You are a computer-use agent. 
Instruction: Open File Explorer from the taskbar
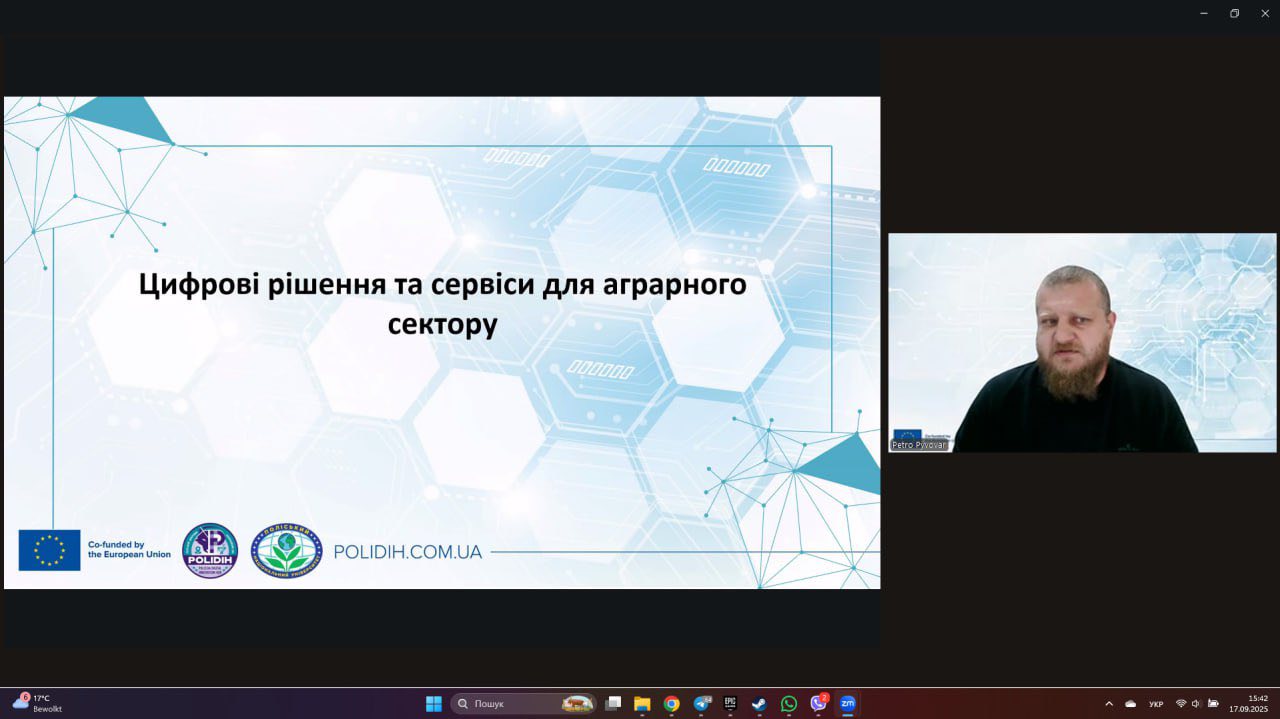[642, 704]
